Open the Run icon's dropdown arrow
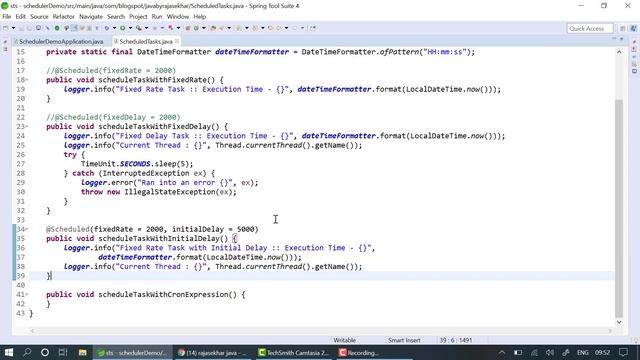Screen dimensions: 640x360 (x=130, y=28)
